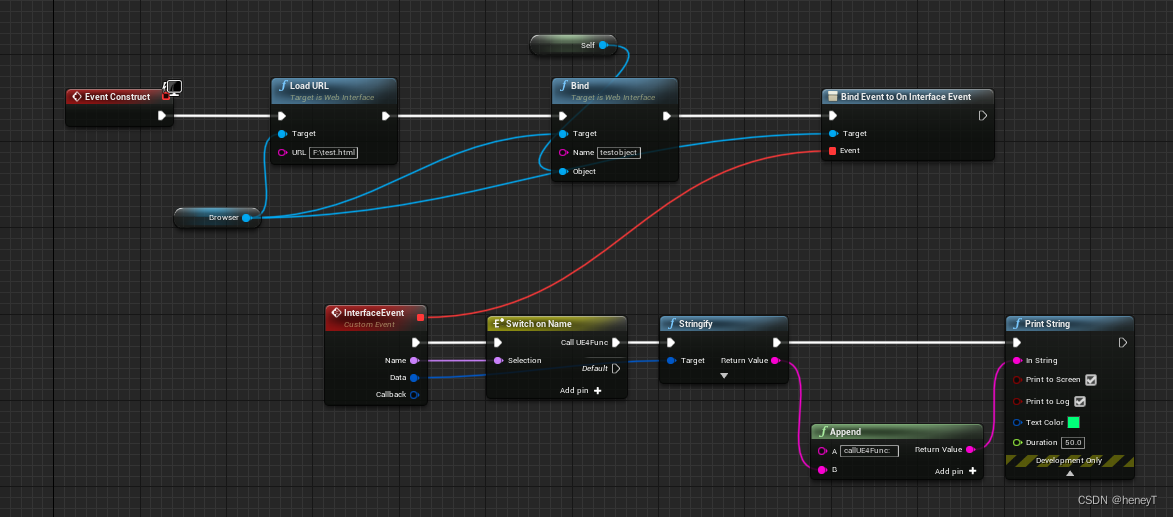Click Stringify Return Value pin
1173x517 pixels.
click(775, 361)
